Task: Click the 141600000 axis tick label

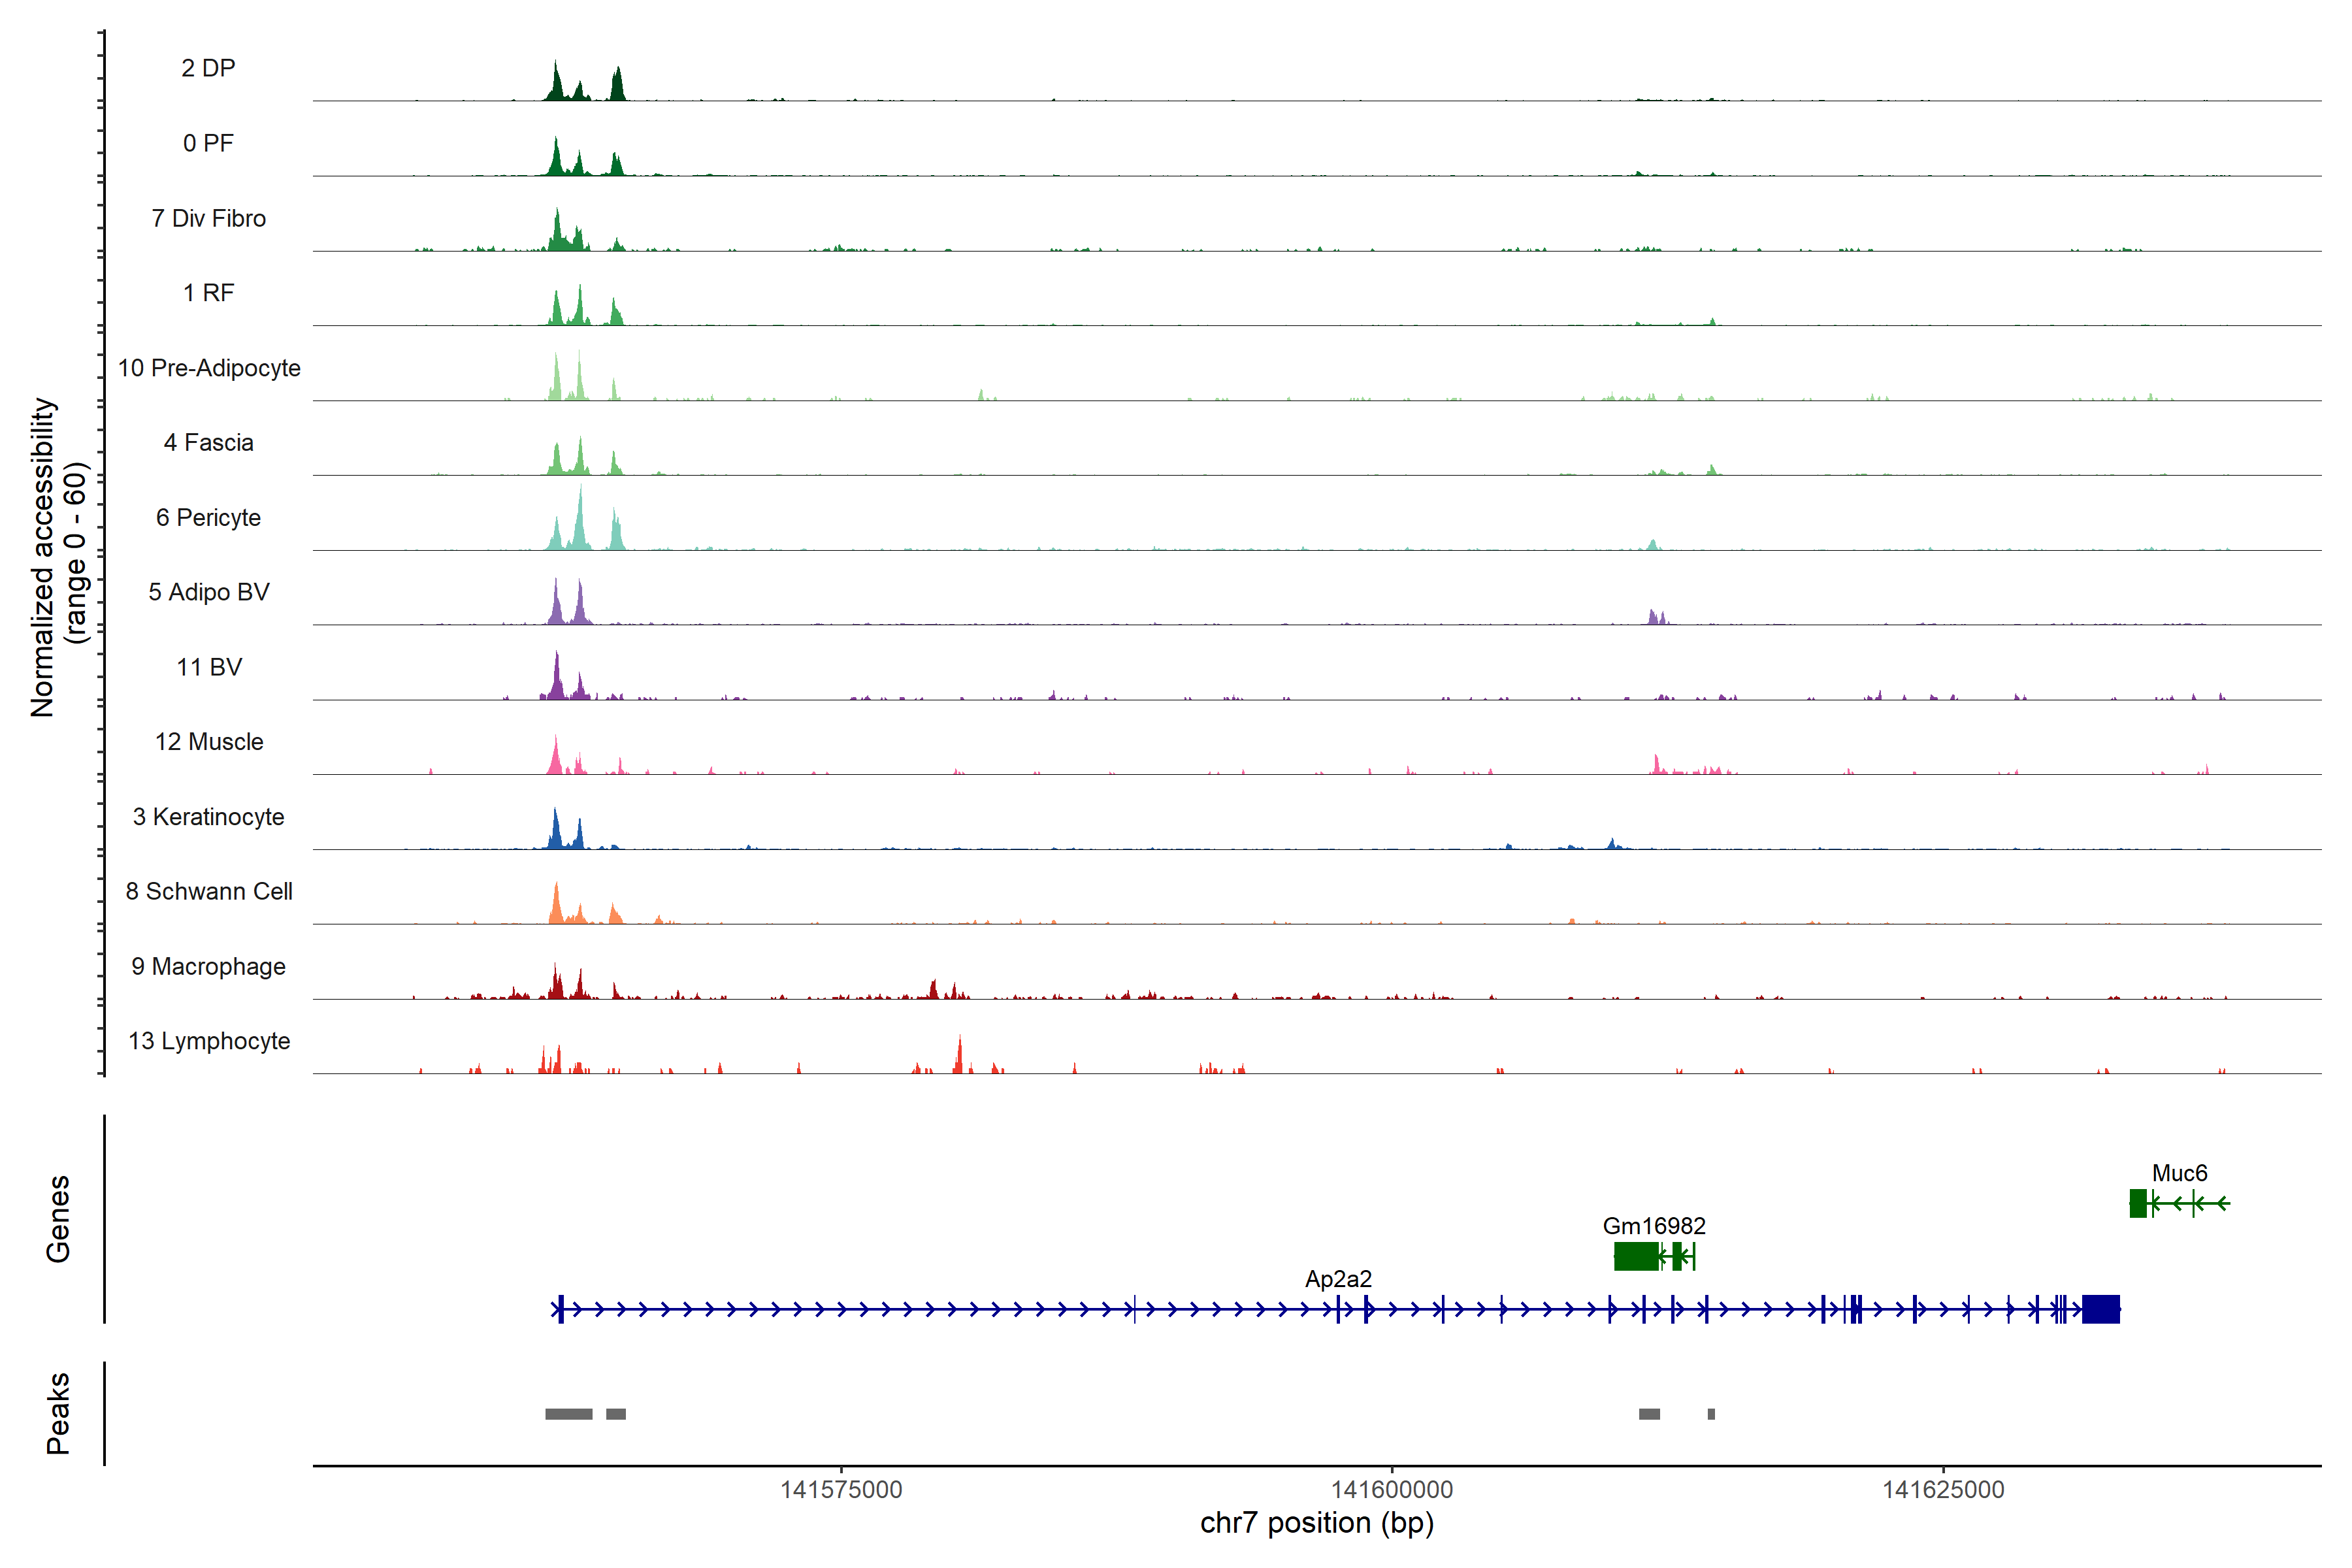Action: [1392, 1489]
